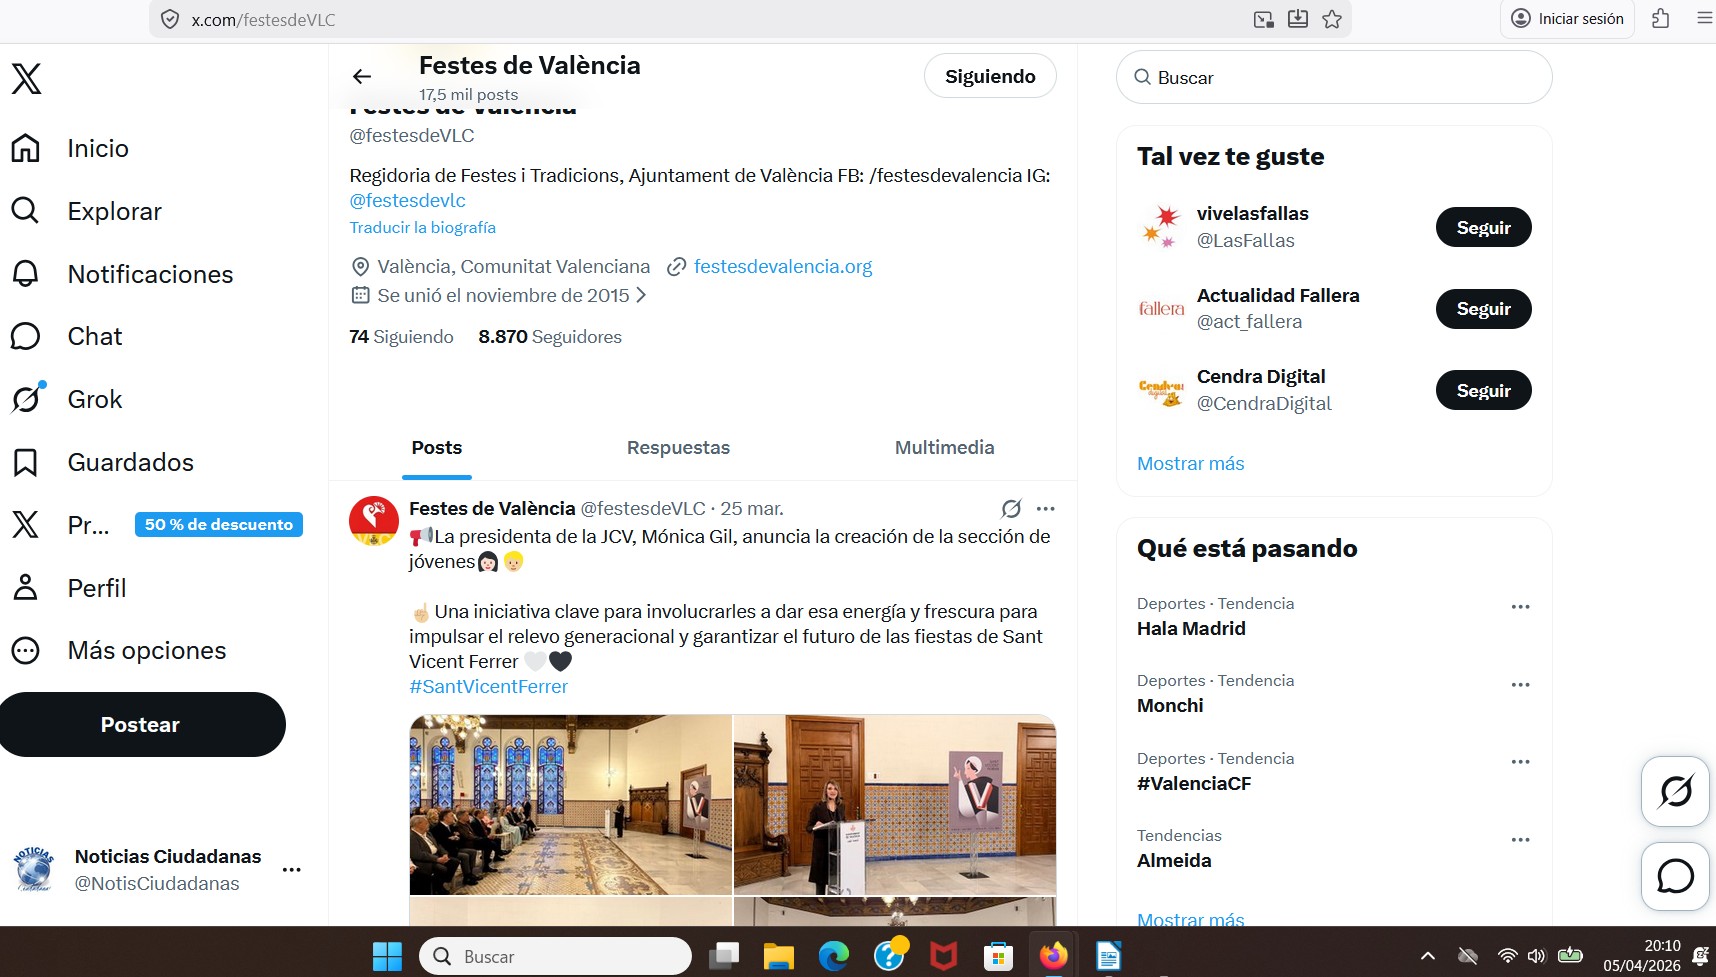Open the browser hamburger menu

[1702, 18]
